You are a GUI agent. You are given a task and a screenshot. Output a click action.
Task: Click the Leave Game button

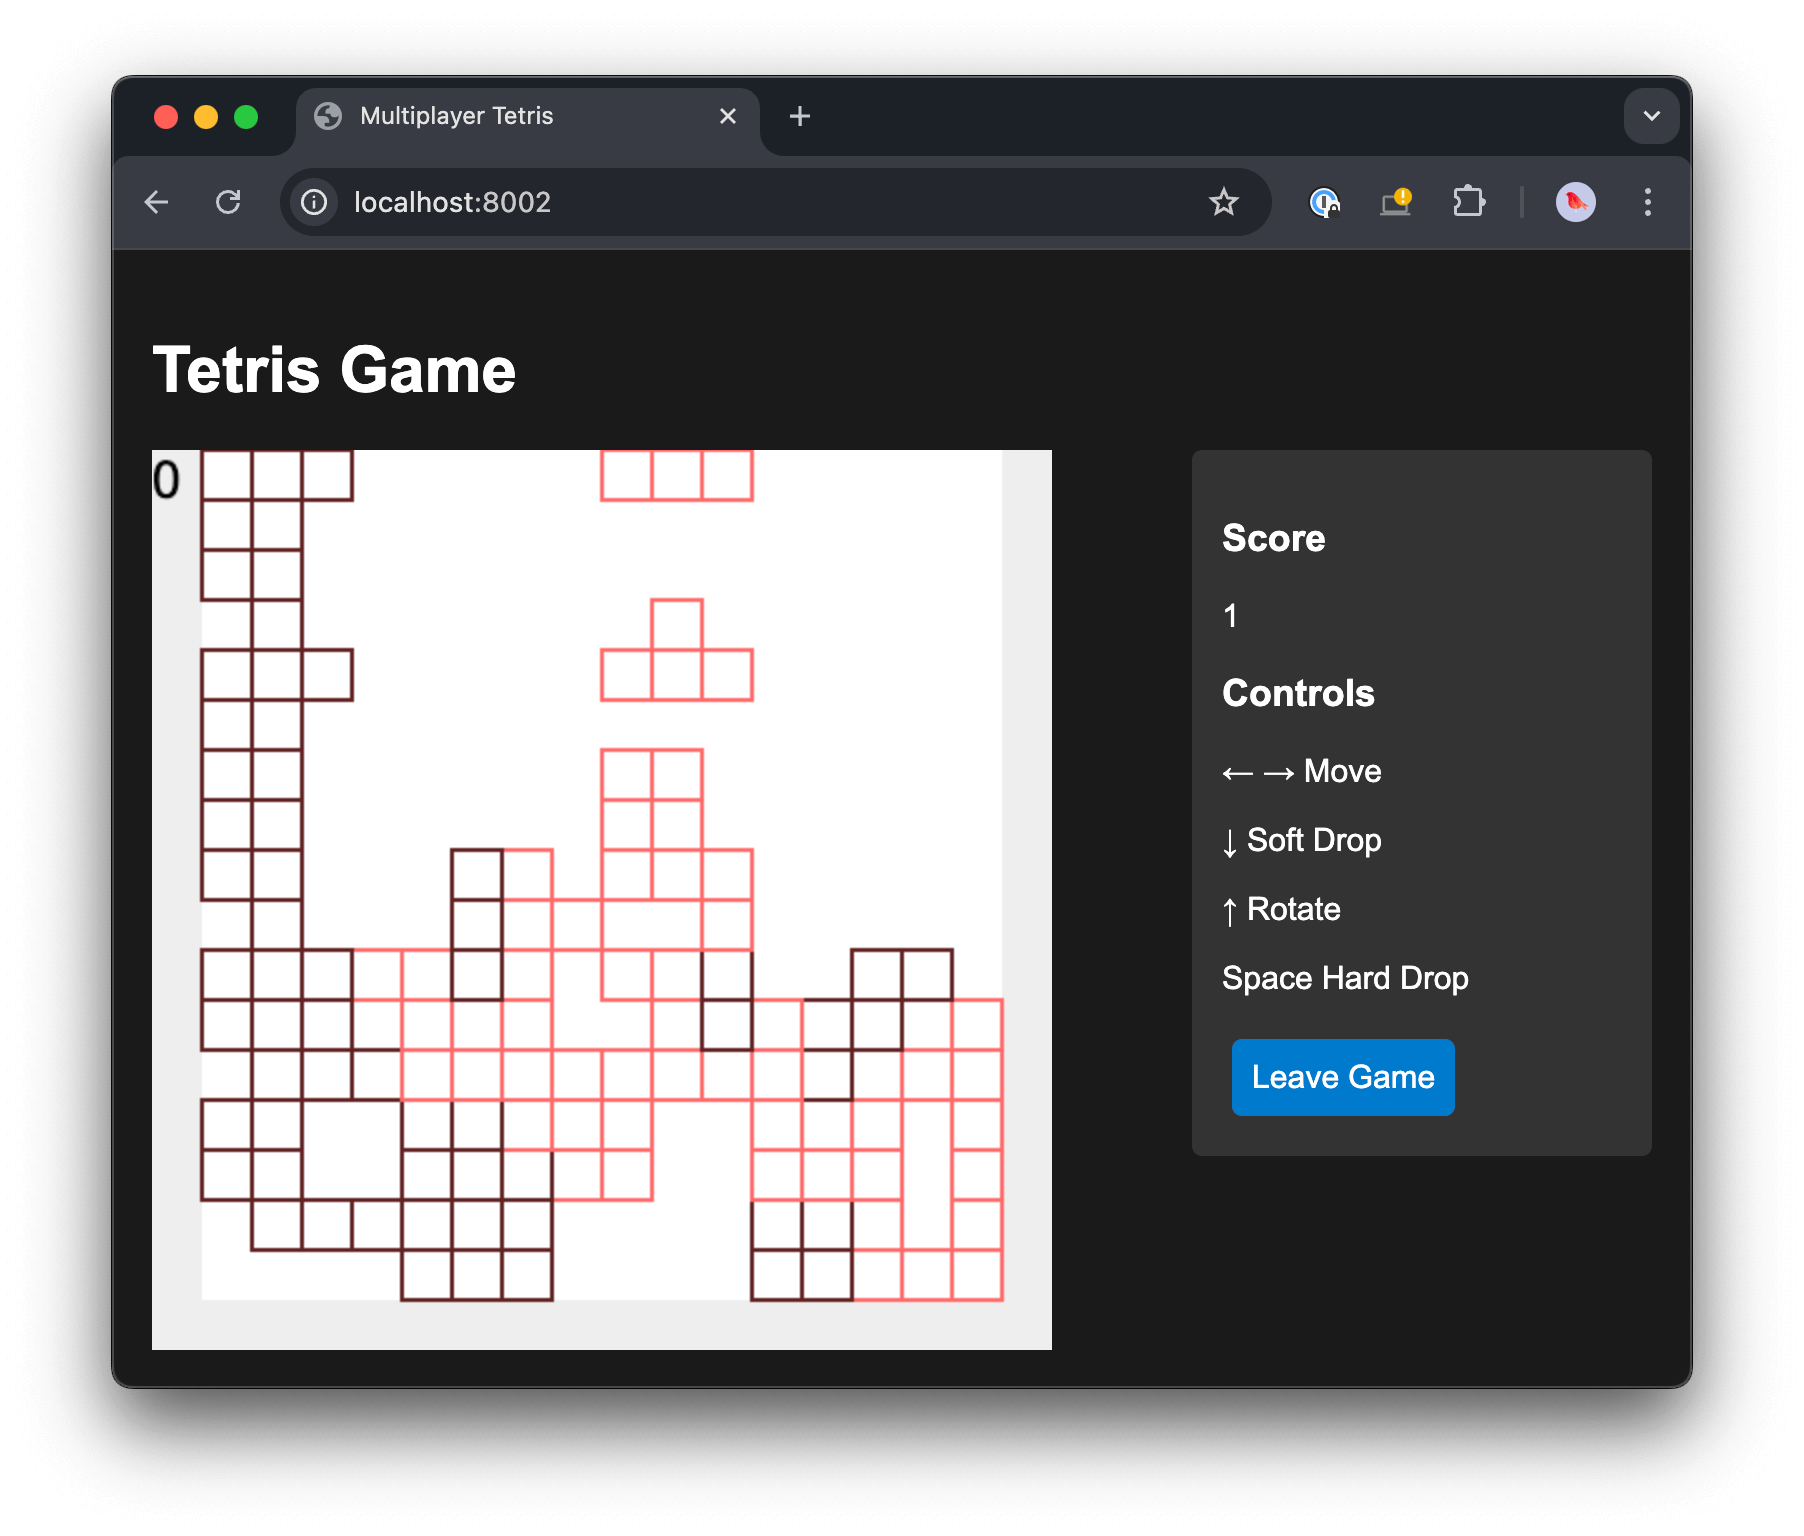[x=1343, y=1077]
